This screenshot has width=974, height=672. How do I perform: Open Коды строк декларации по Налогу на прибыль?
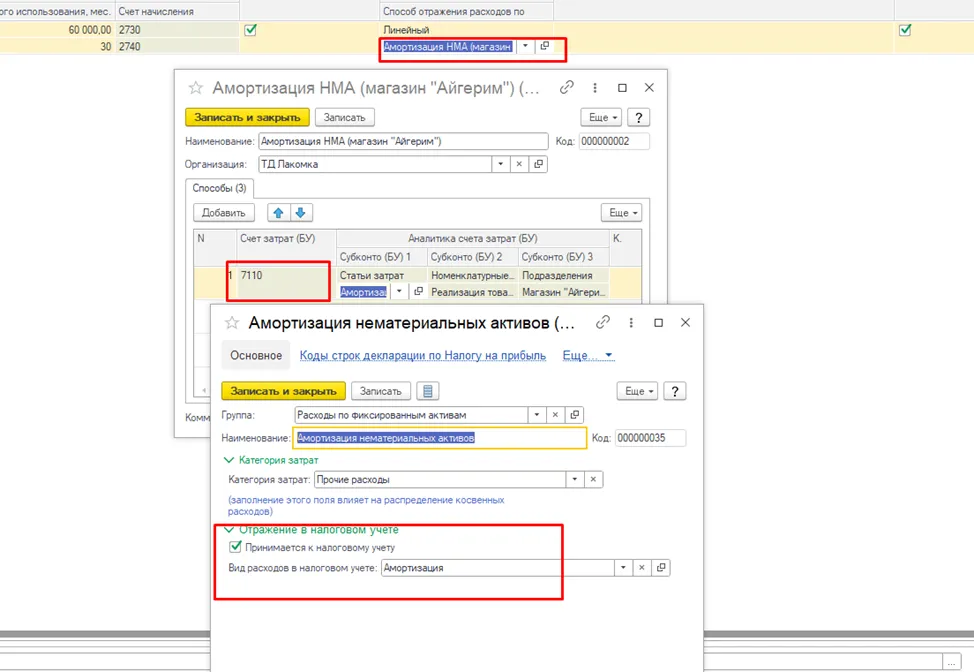[x=422, y=355]
